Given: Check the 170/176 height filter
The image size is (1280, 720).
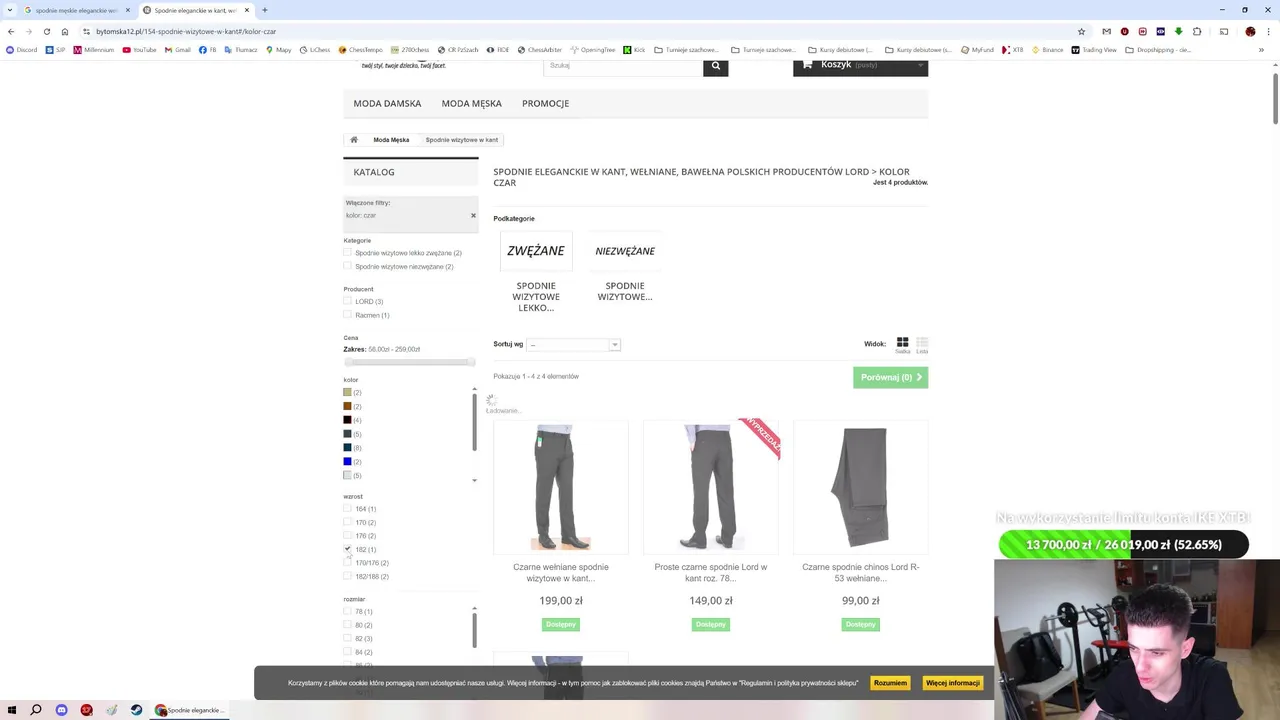Looking at the screenshot, I should [347, 563].
